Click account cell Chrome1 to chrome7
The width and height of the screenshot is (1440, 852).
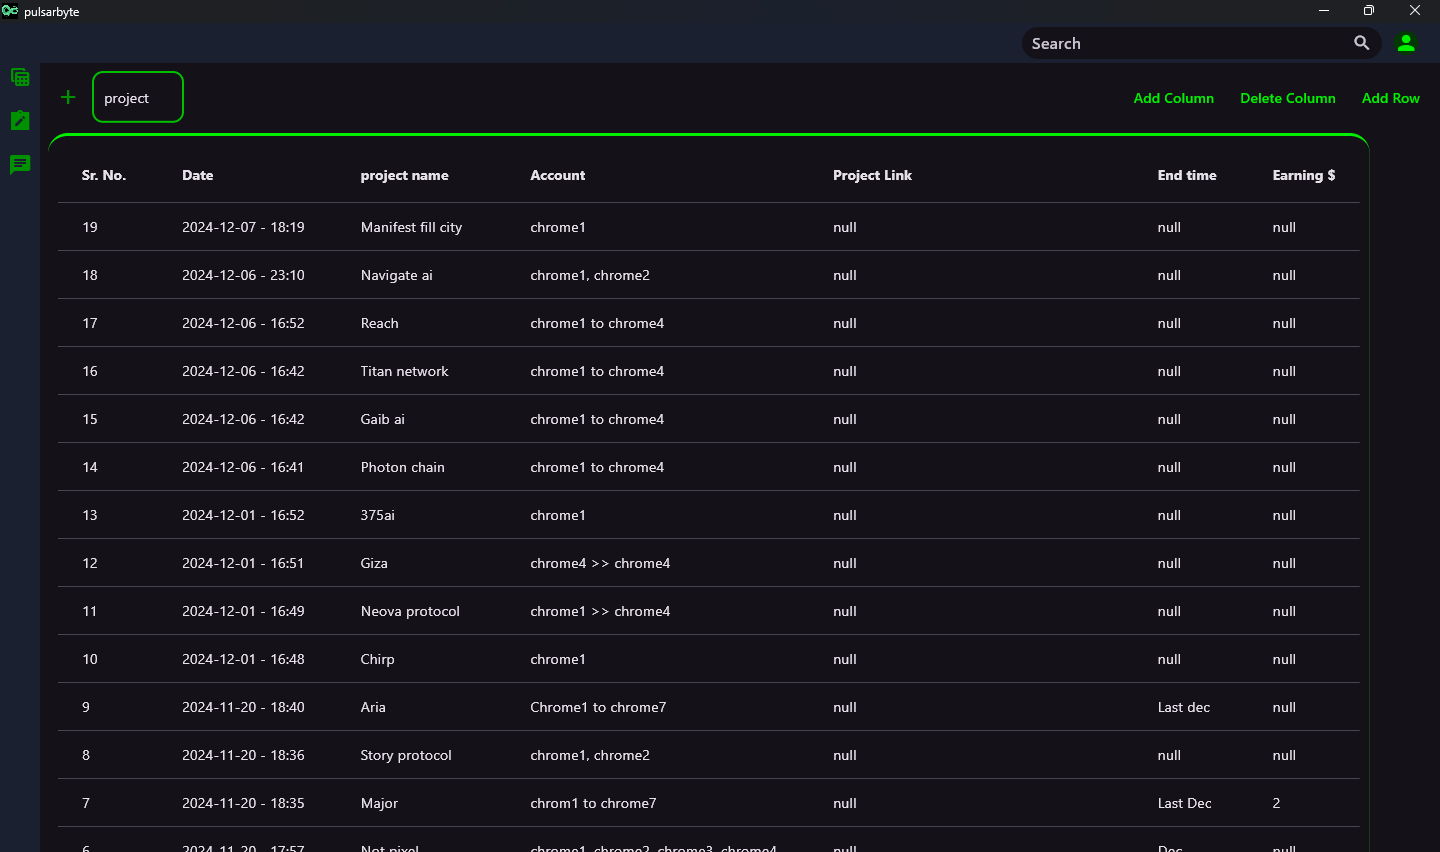[599, 707]
